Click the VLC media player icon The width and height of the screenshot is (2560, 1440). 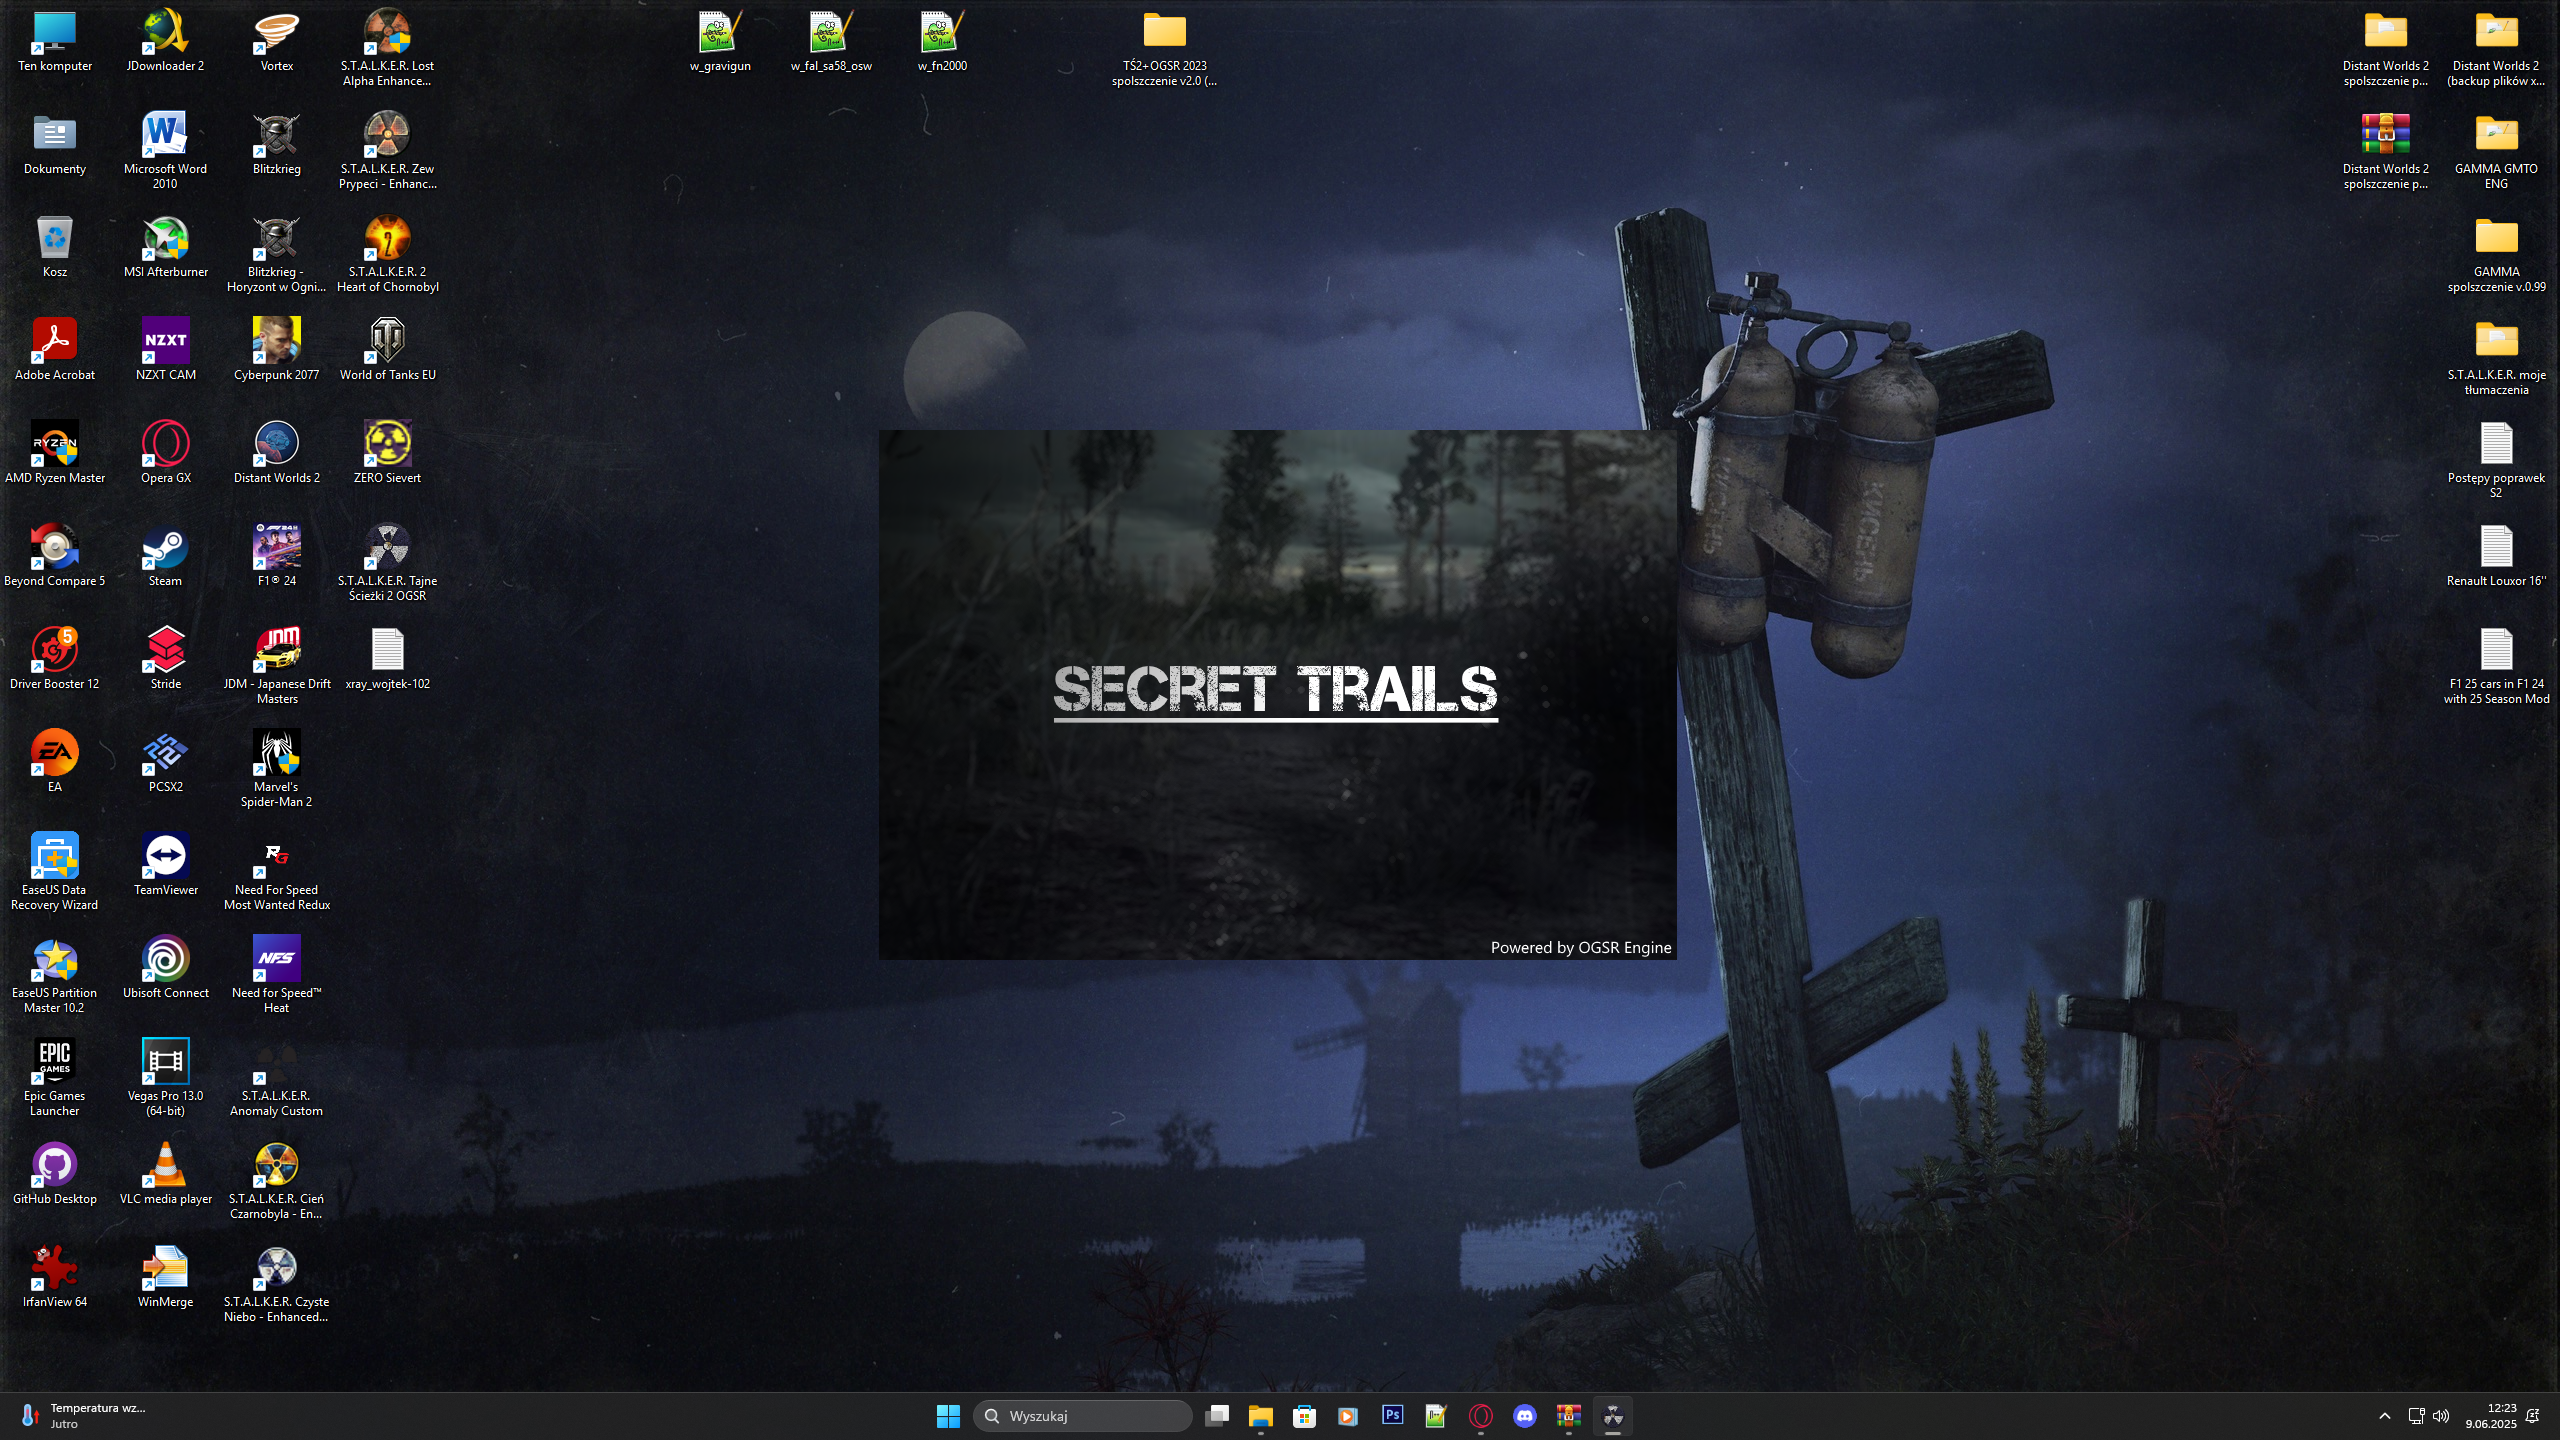pos(165,1172)
